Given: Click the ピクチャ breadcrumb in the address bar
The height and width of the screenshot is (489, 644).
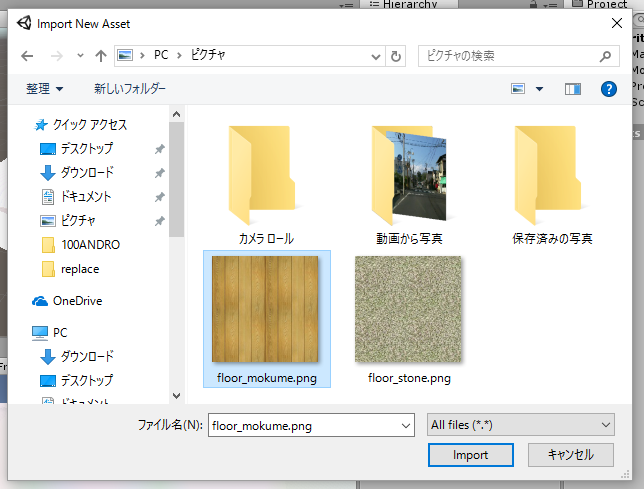Looking at the screenshot, I should click(x=208, y=55).
